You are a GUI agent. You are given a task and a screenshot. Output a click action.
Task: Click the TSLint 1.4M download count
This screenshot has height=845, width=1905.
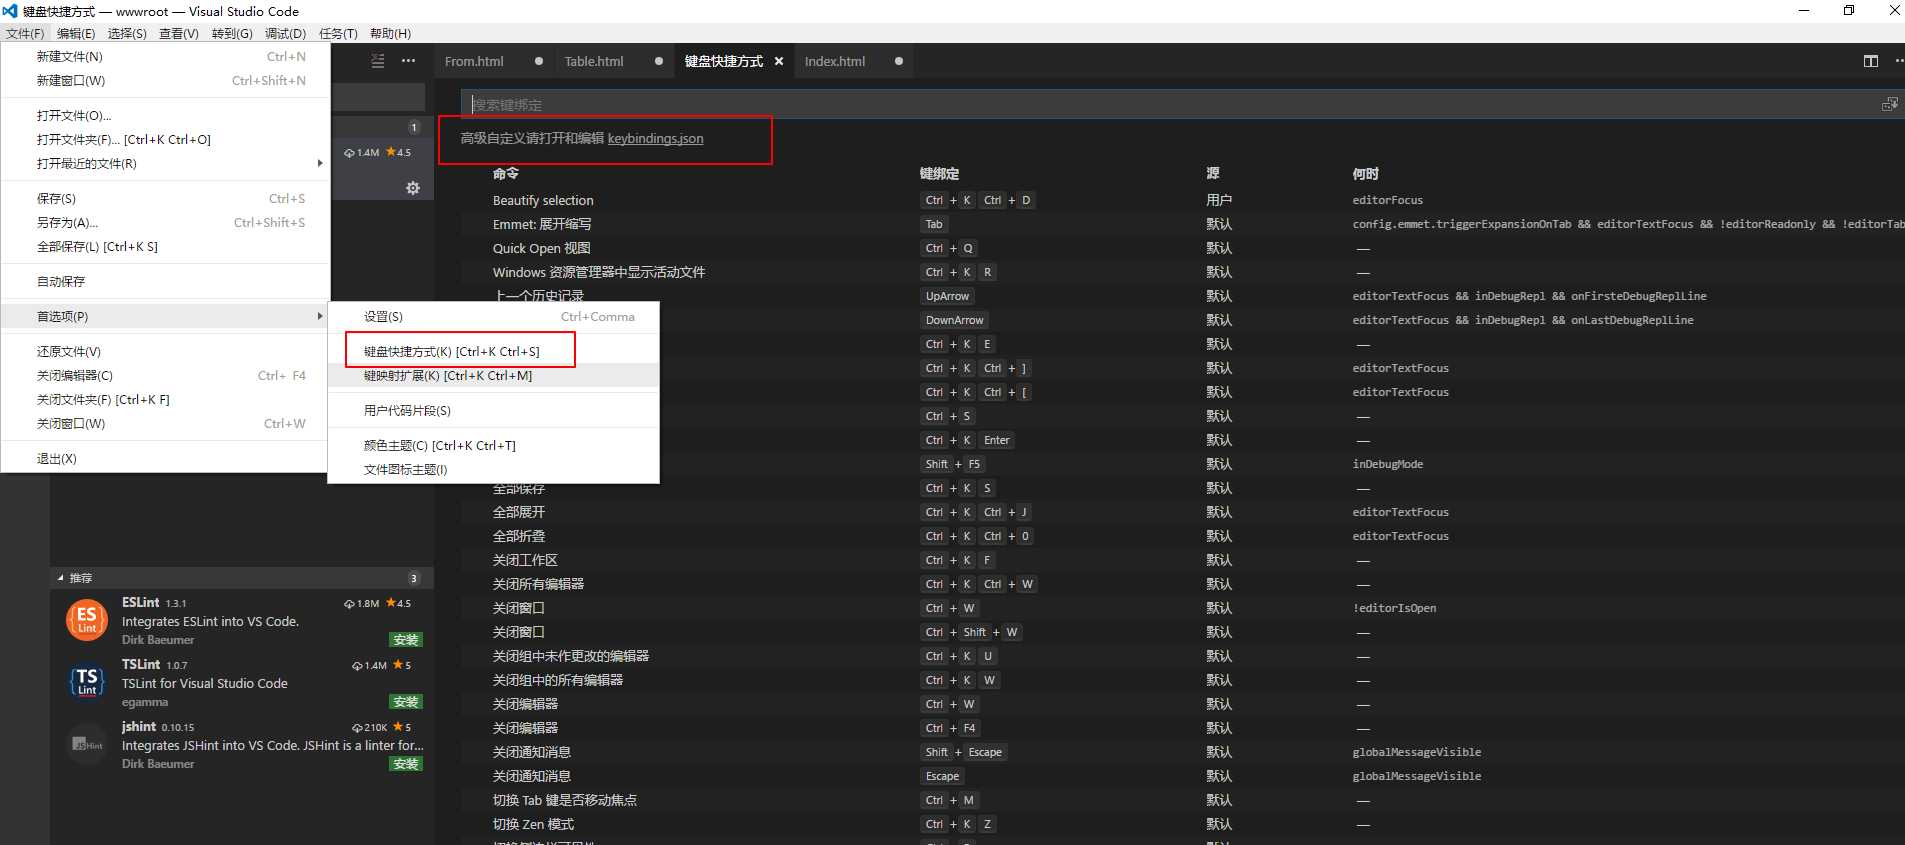[x=369, y=665]
